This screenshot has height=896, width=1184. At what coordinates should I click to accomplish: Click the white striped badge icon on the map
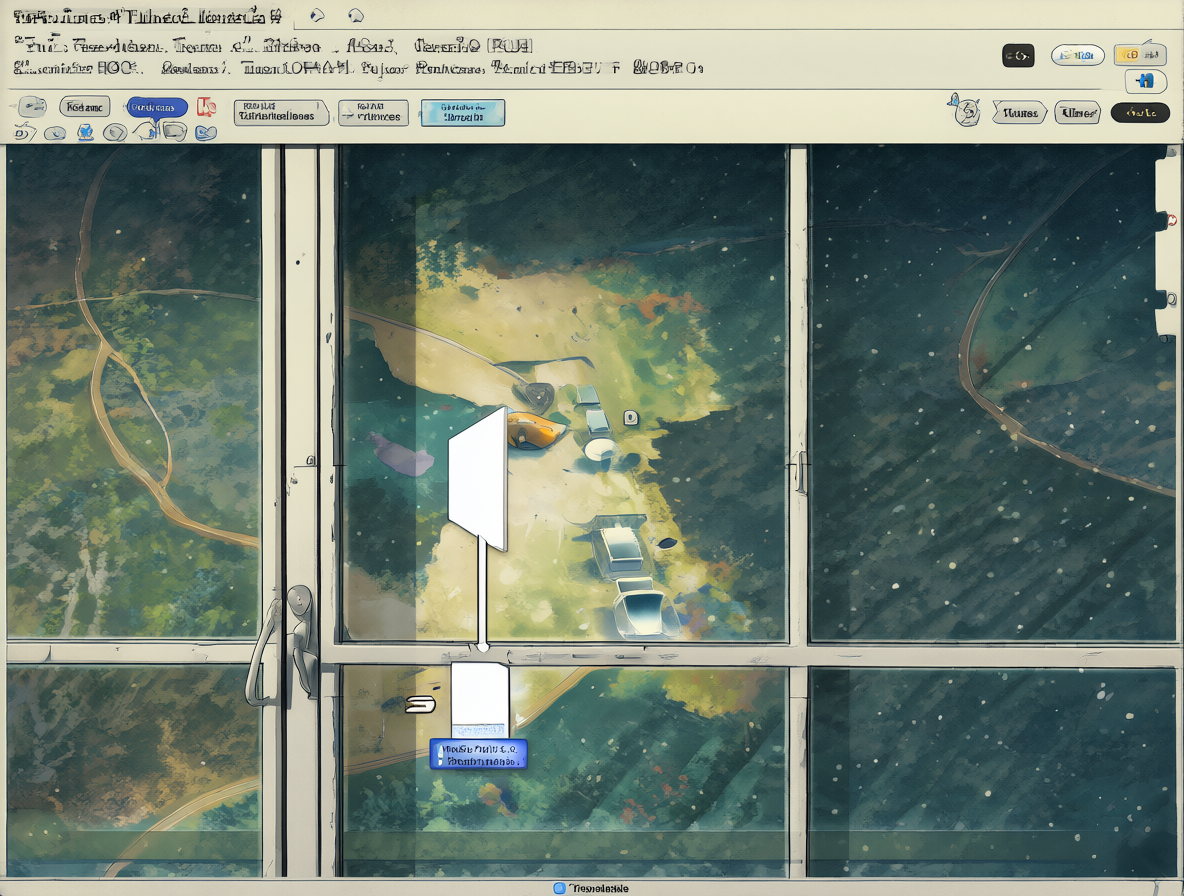pos(421,704)
